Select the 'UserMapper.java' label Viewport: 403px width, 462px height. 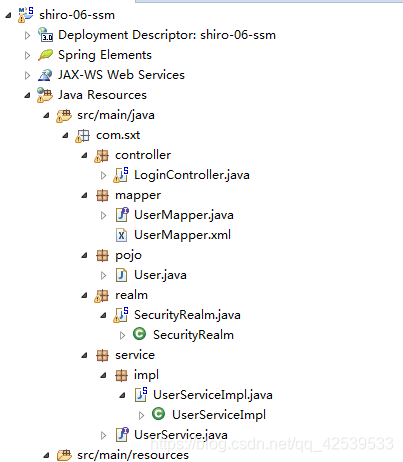click(x=184, y=215)
